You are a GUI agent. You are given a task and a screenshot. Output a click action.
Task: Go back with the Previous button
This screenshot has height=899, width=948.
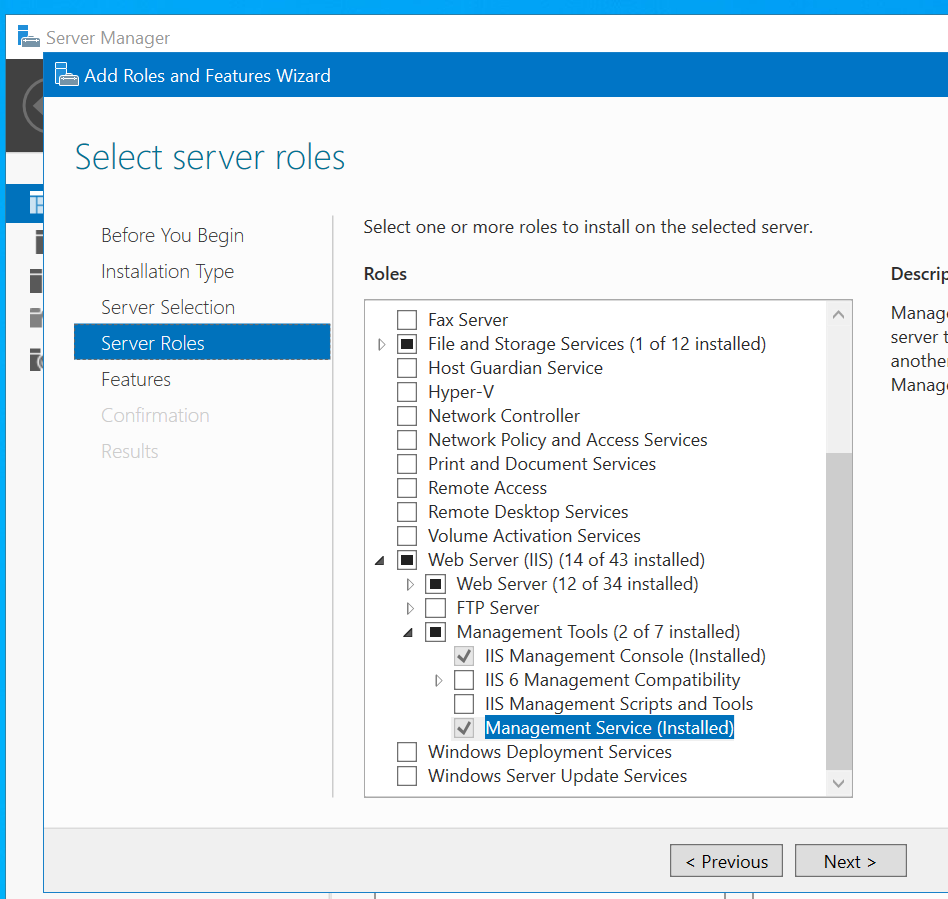point(726,861)
